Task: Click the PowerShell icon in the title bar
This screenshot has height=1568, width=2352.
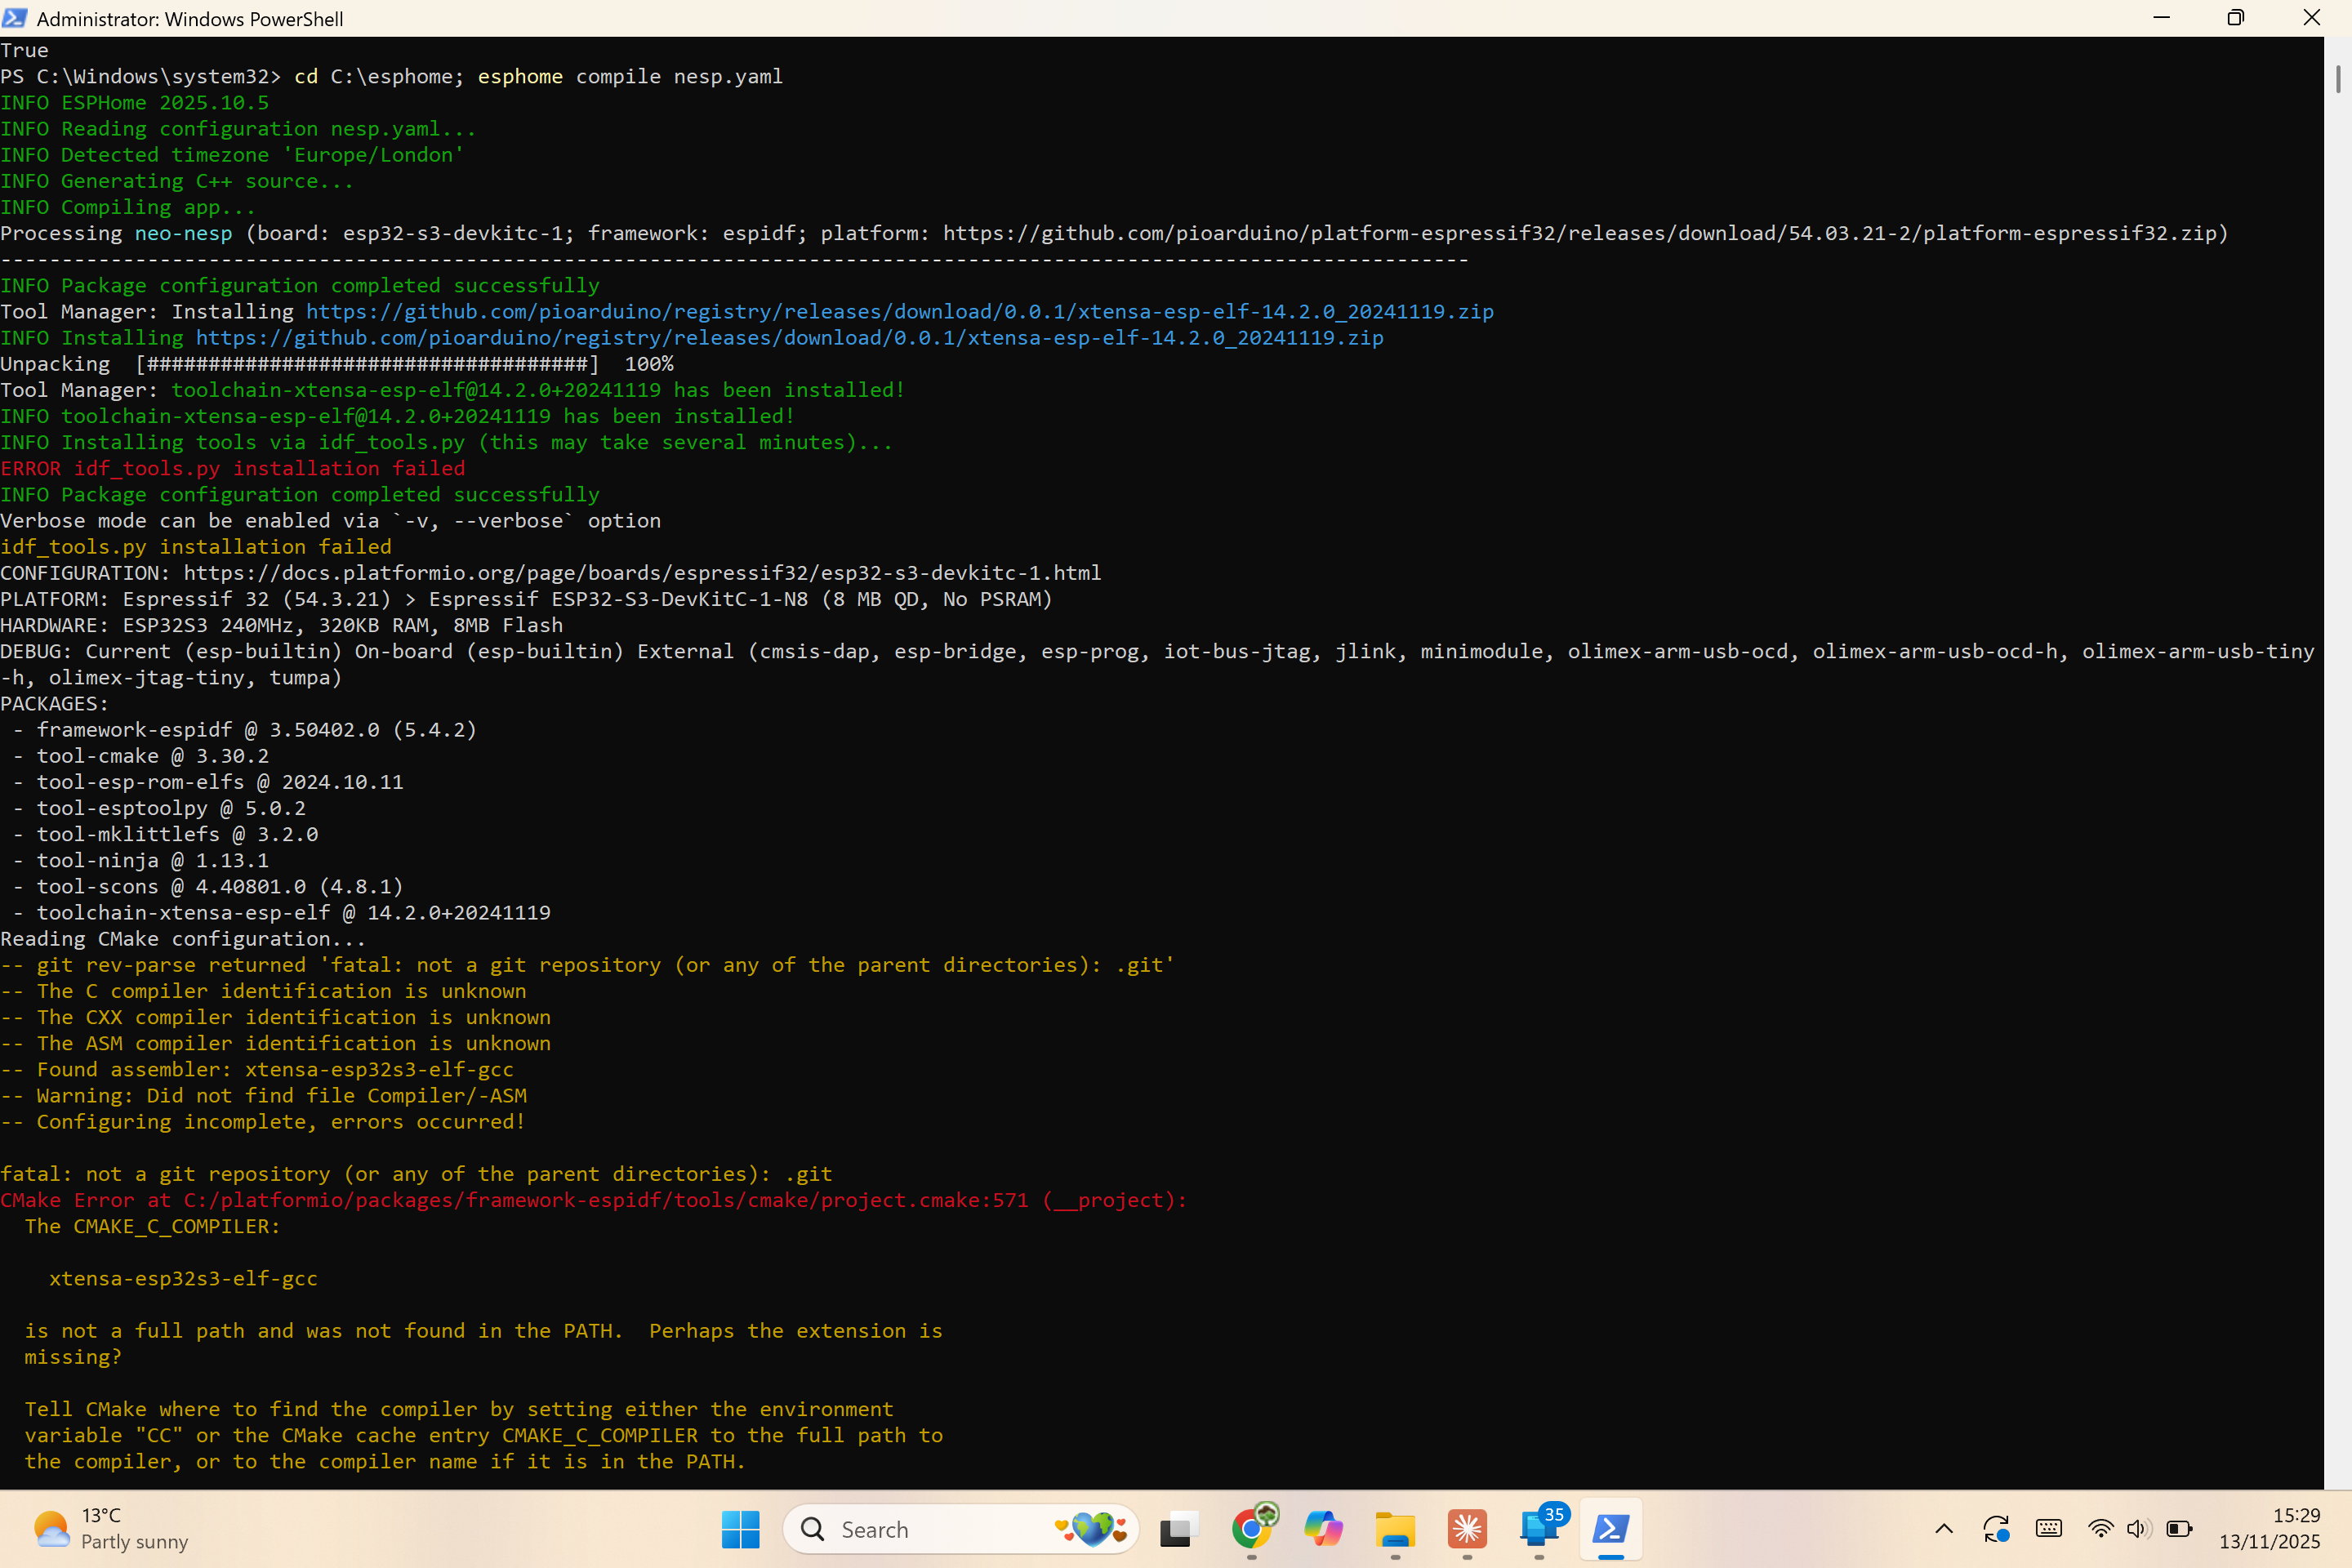Action: (x=14, y=18)
